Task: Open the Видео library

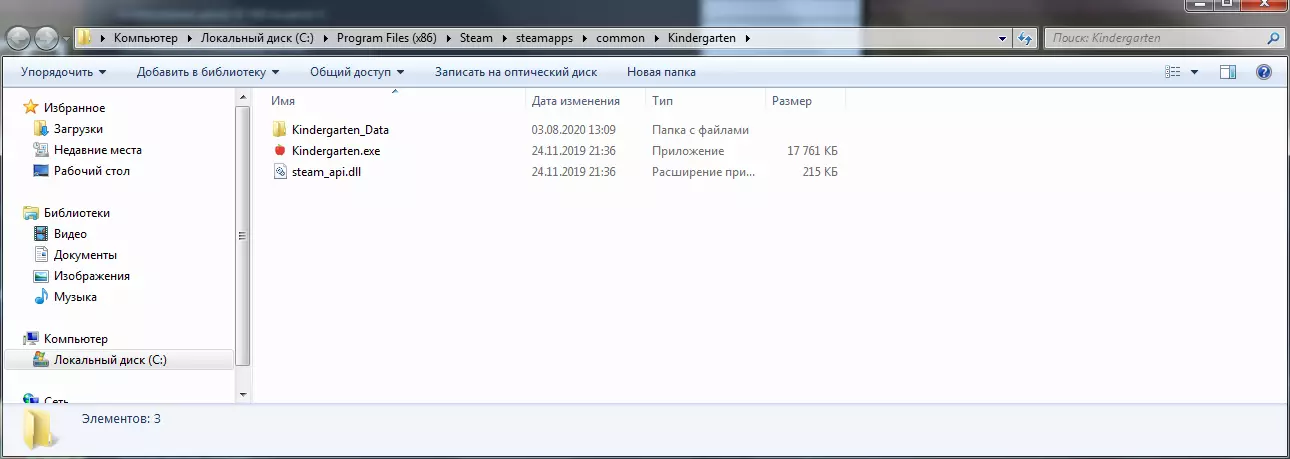Action: (x=70, y=234)
